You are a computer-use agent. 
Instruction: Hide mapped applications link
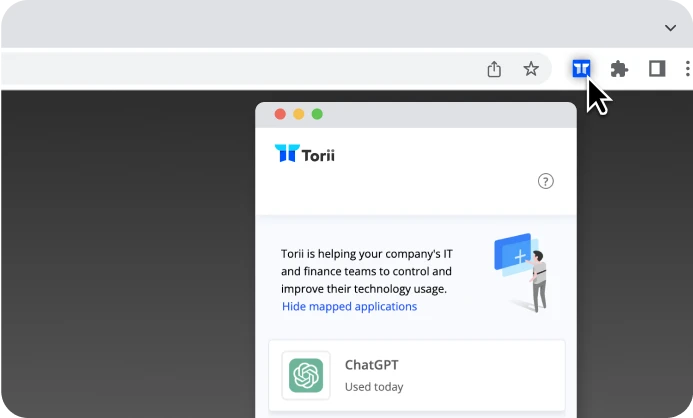pos(349,306)
